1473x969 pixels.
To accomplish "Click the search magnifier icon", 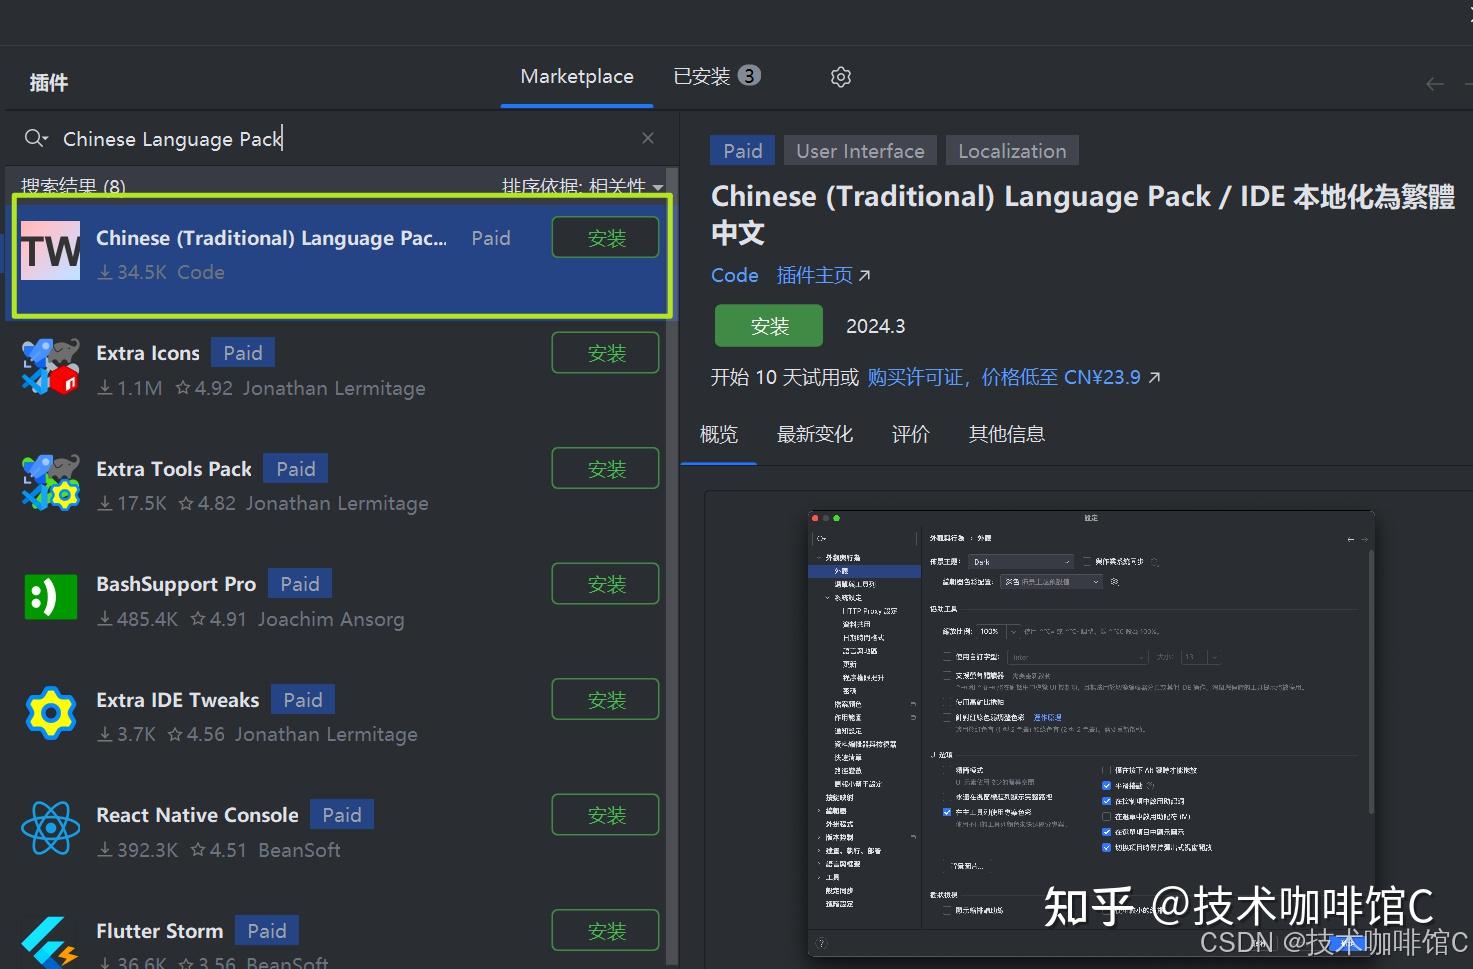I will [30, 138].
